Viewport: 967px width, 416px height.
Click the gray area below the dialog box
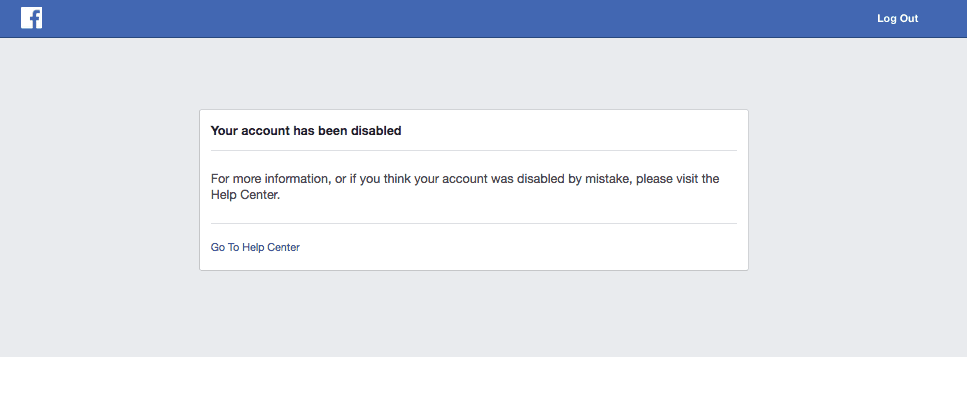pos(474,314)
